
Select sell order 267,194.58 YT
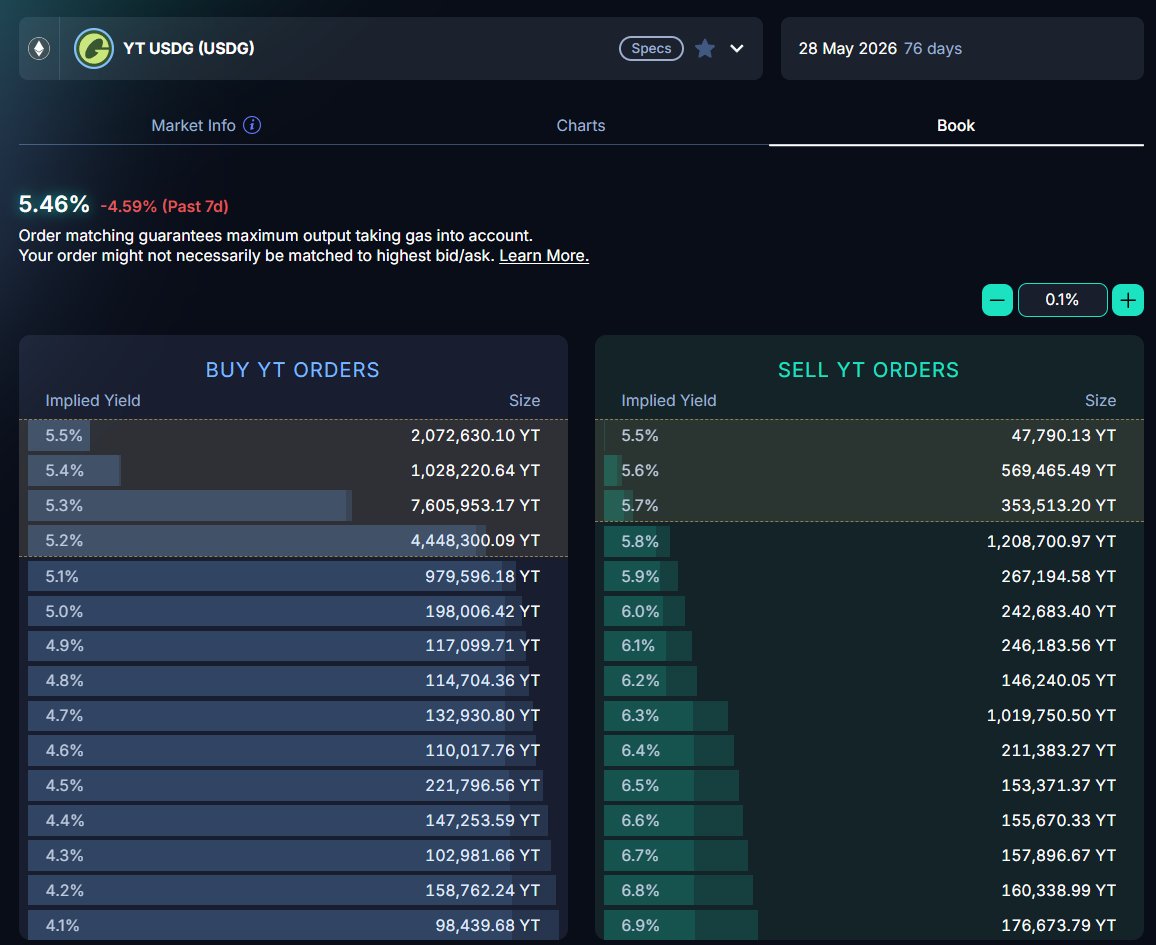[869, 576]
